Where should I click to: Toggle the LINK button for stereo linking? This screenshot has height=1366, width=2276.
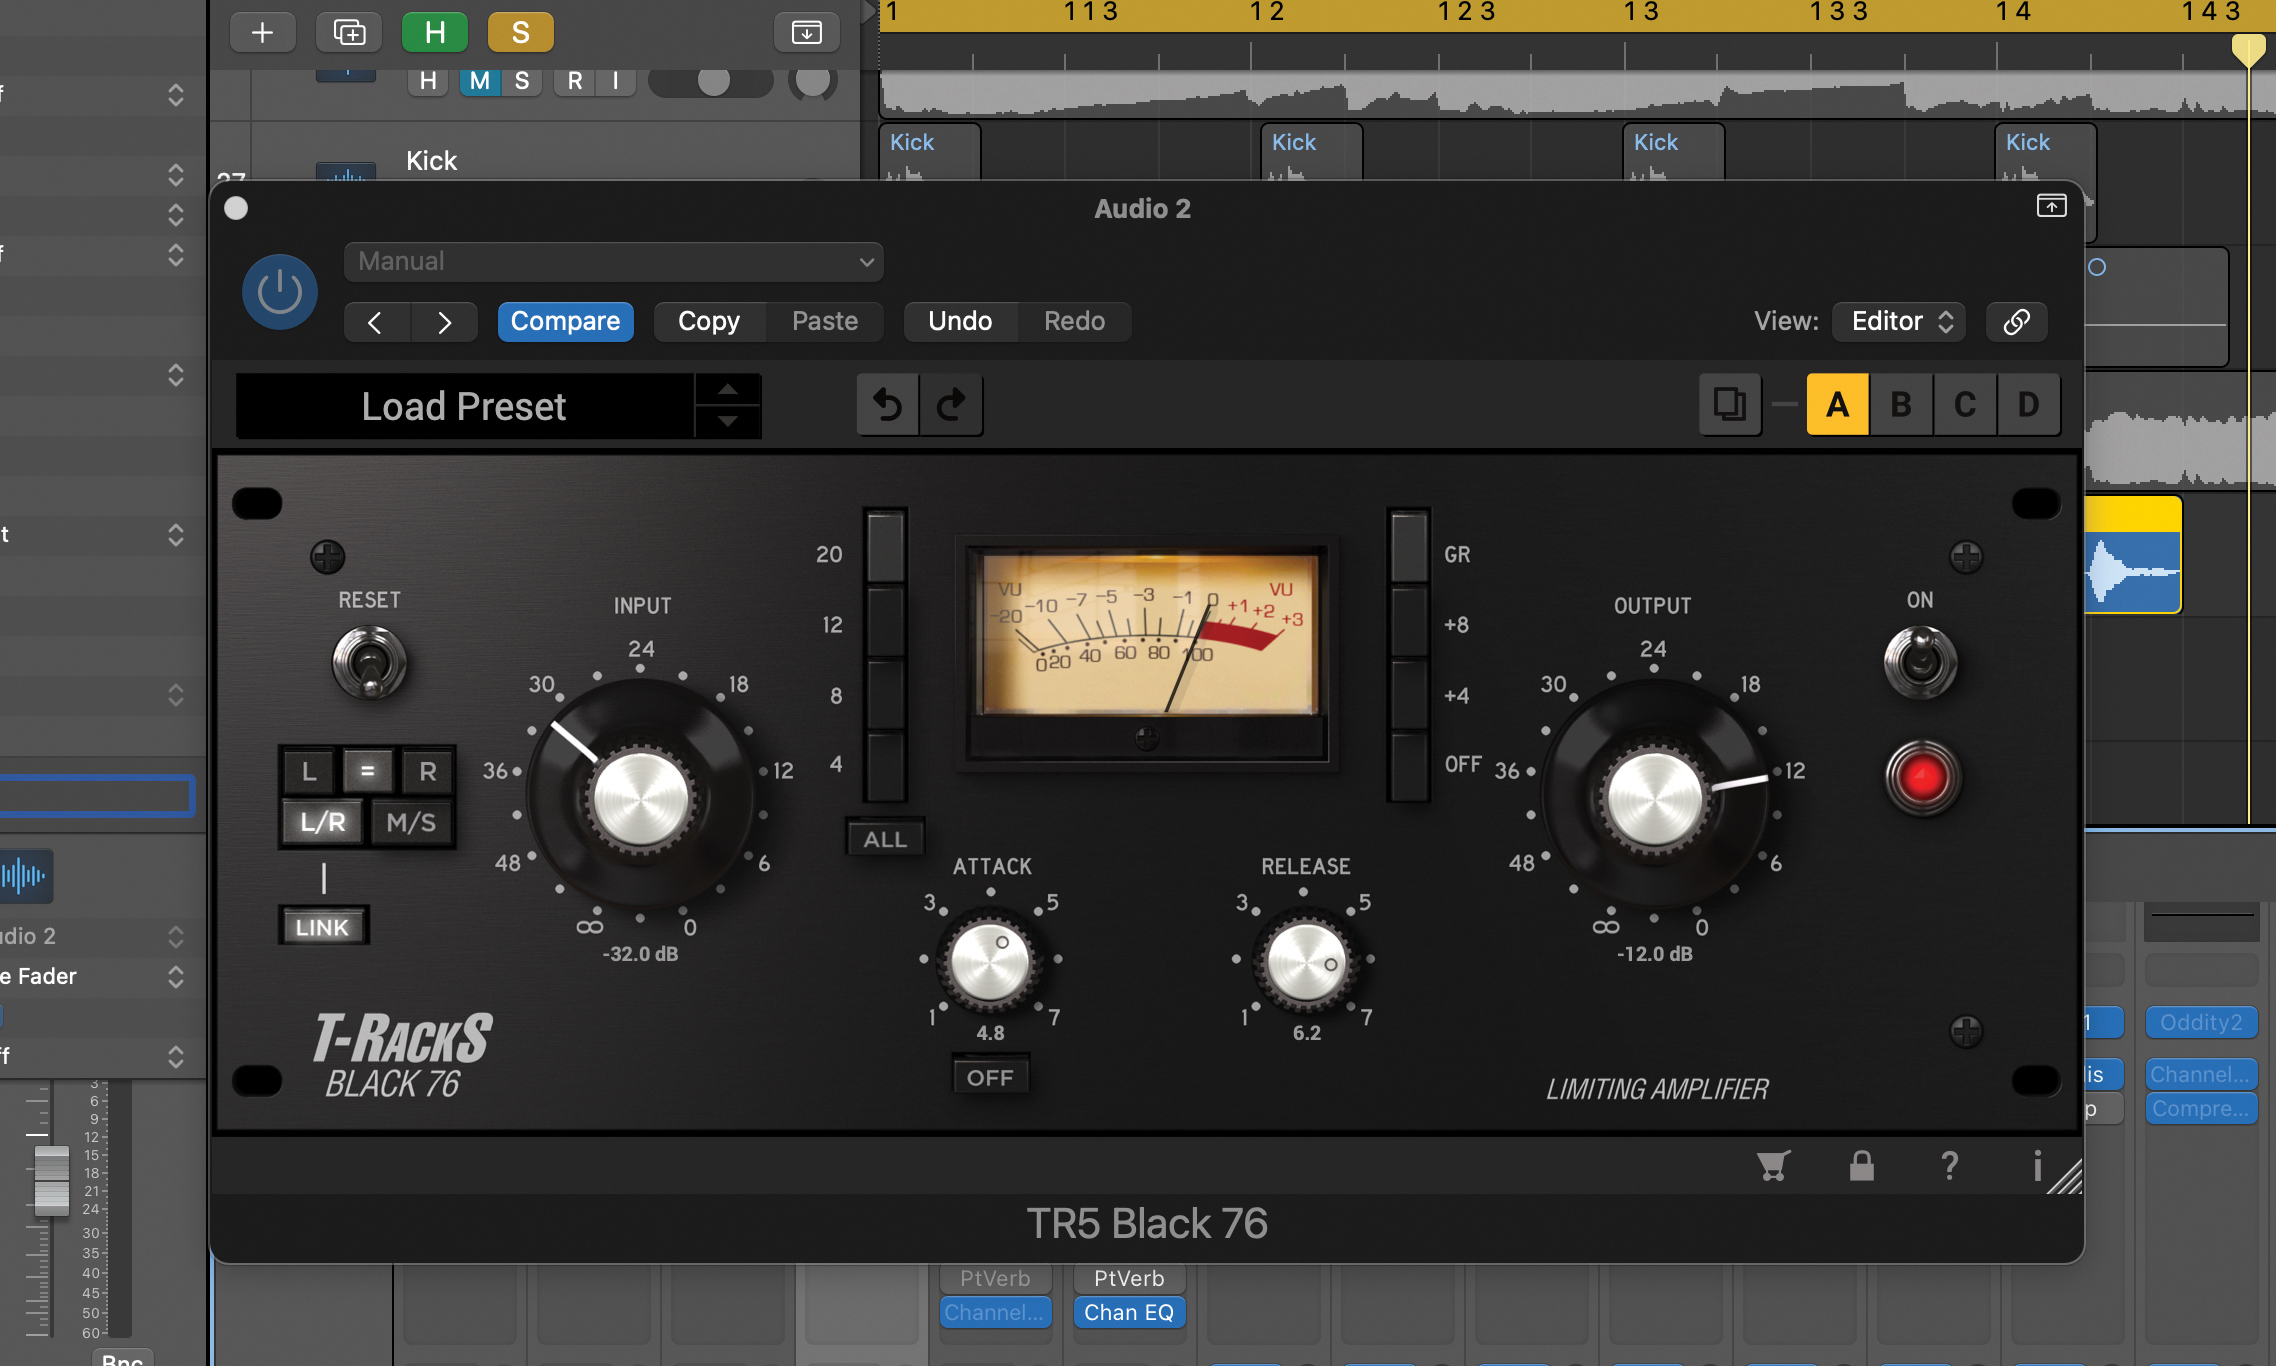point(322,925)
